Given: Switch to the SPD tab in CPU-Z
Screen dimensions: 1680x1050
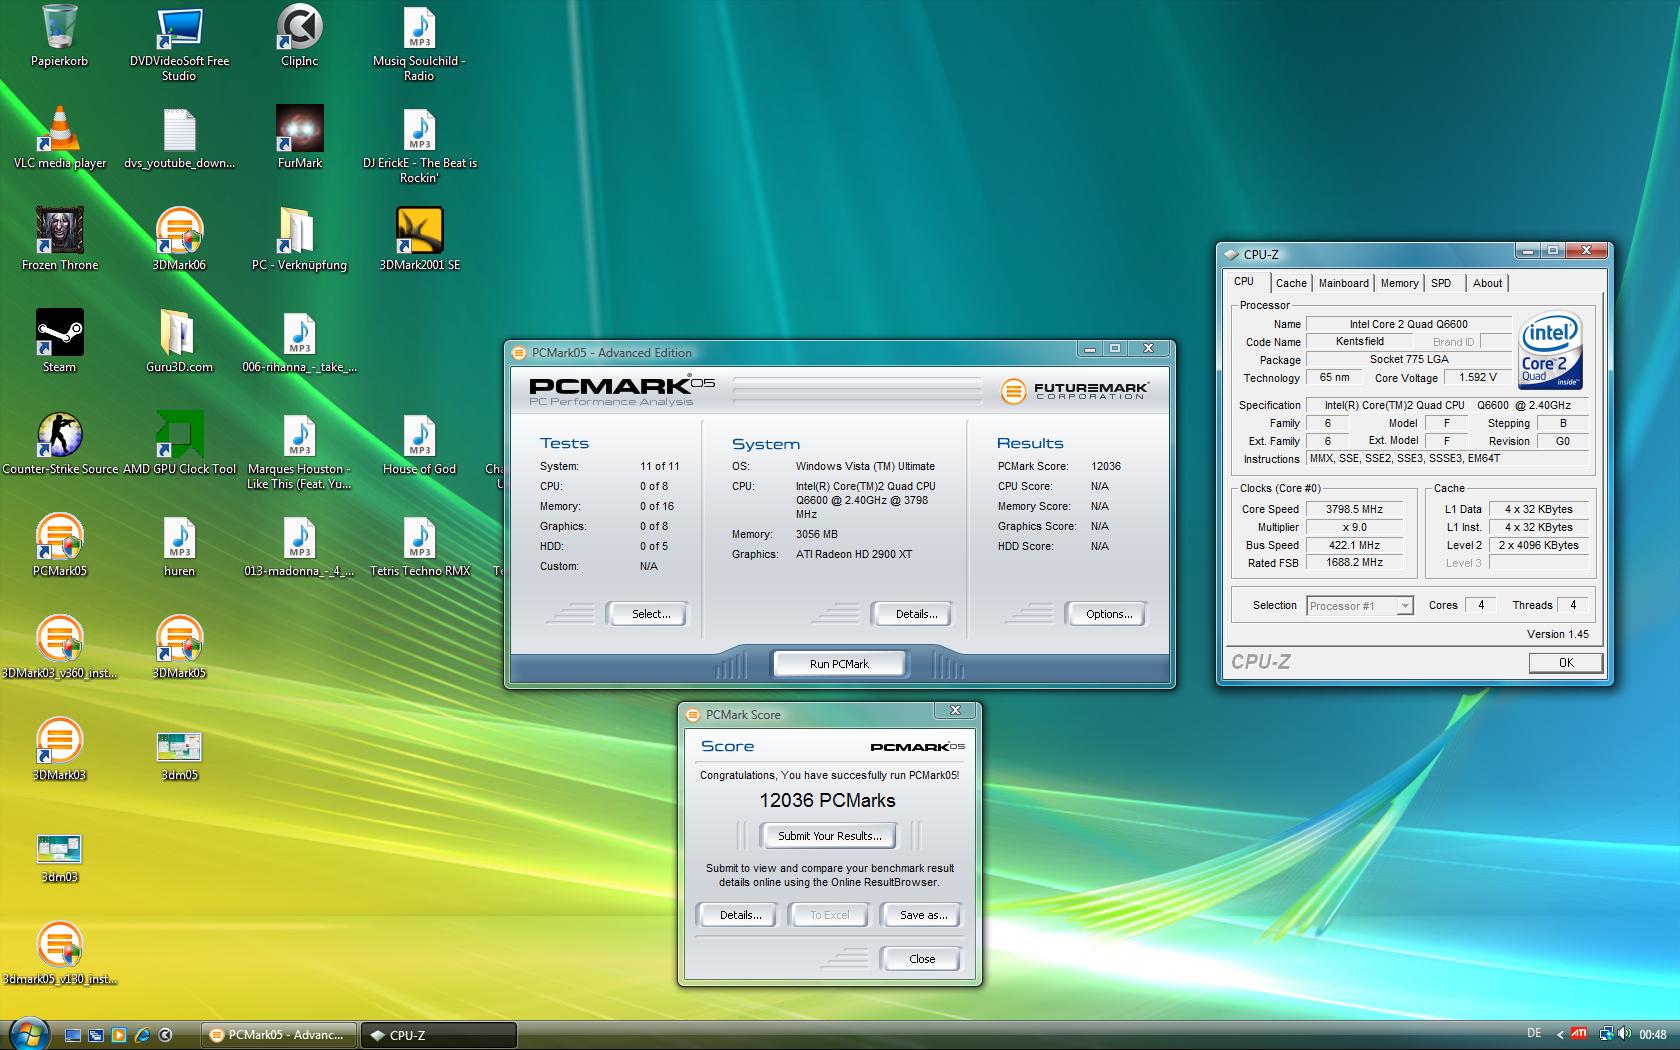Looking at the screenshot, I should [1441, 283].
